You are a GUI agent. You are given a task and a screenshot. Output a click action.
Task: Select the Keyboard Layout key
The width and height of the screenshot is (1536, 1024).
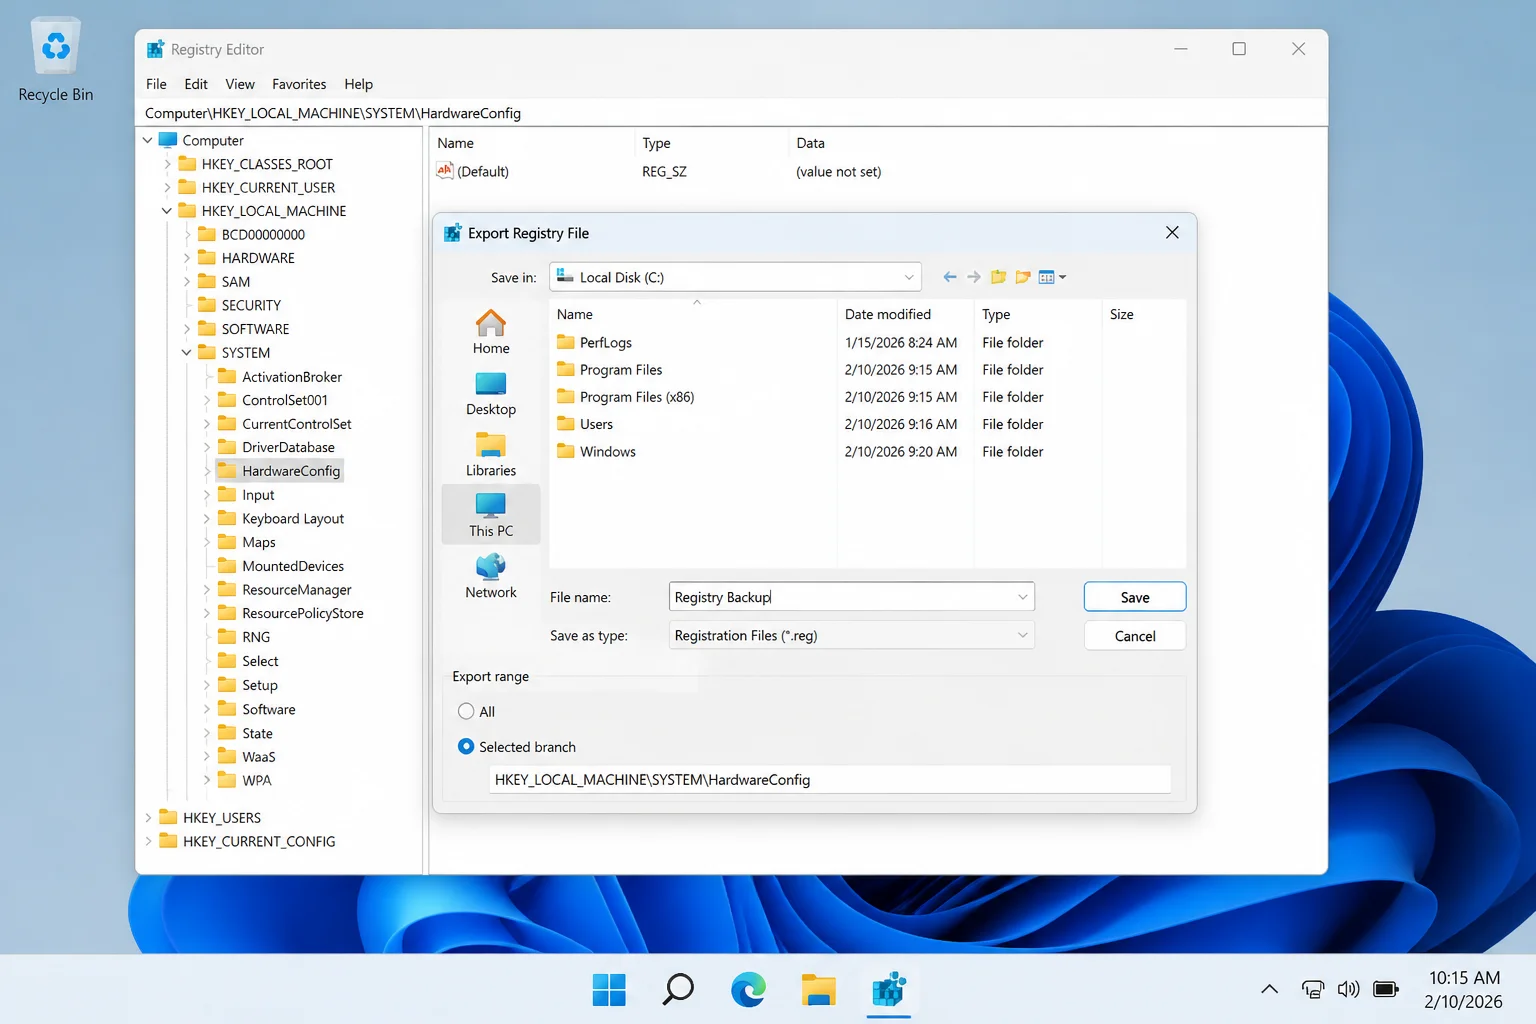[x=292, y=519]
